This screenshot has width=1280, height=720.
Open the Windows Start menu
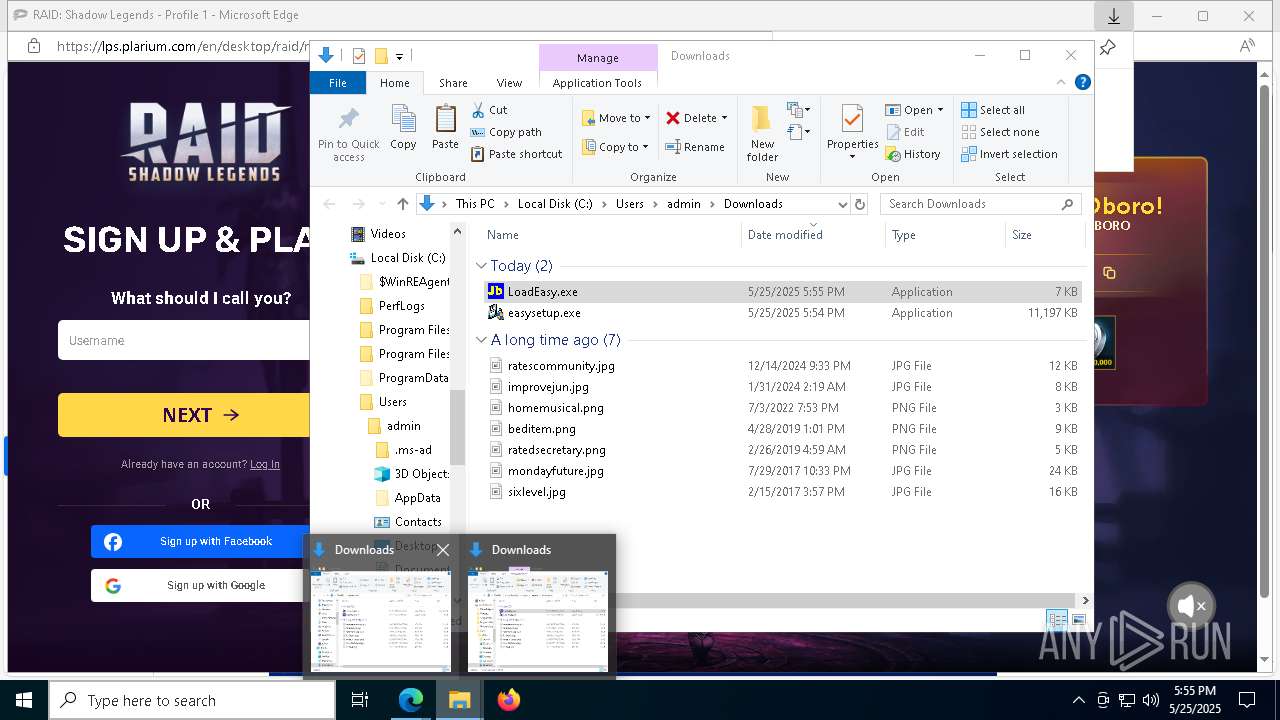24,701
